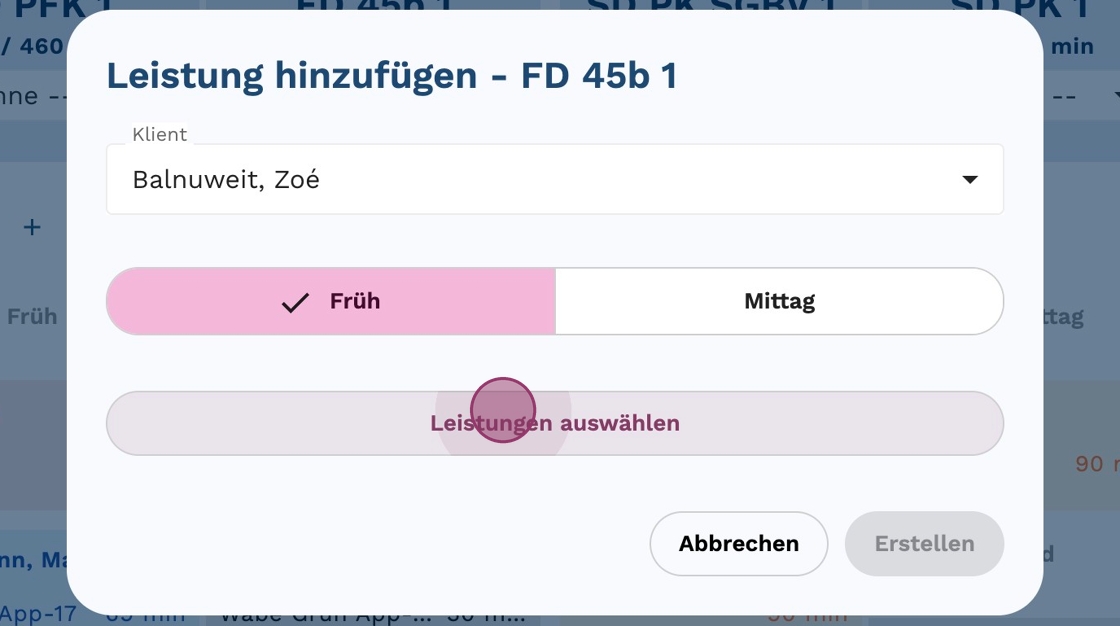
Task: Click the blue client name at bottom left
Action: (30, 561)
